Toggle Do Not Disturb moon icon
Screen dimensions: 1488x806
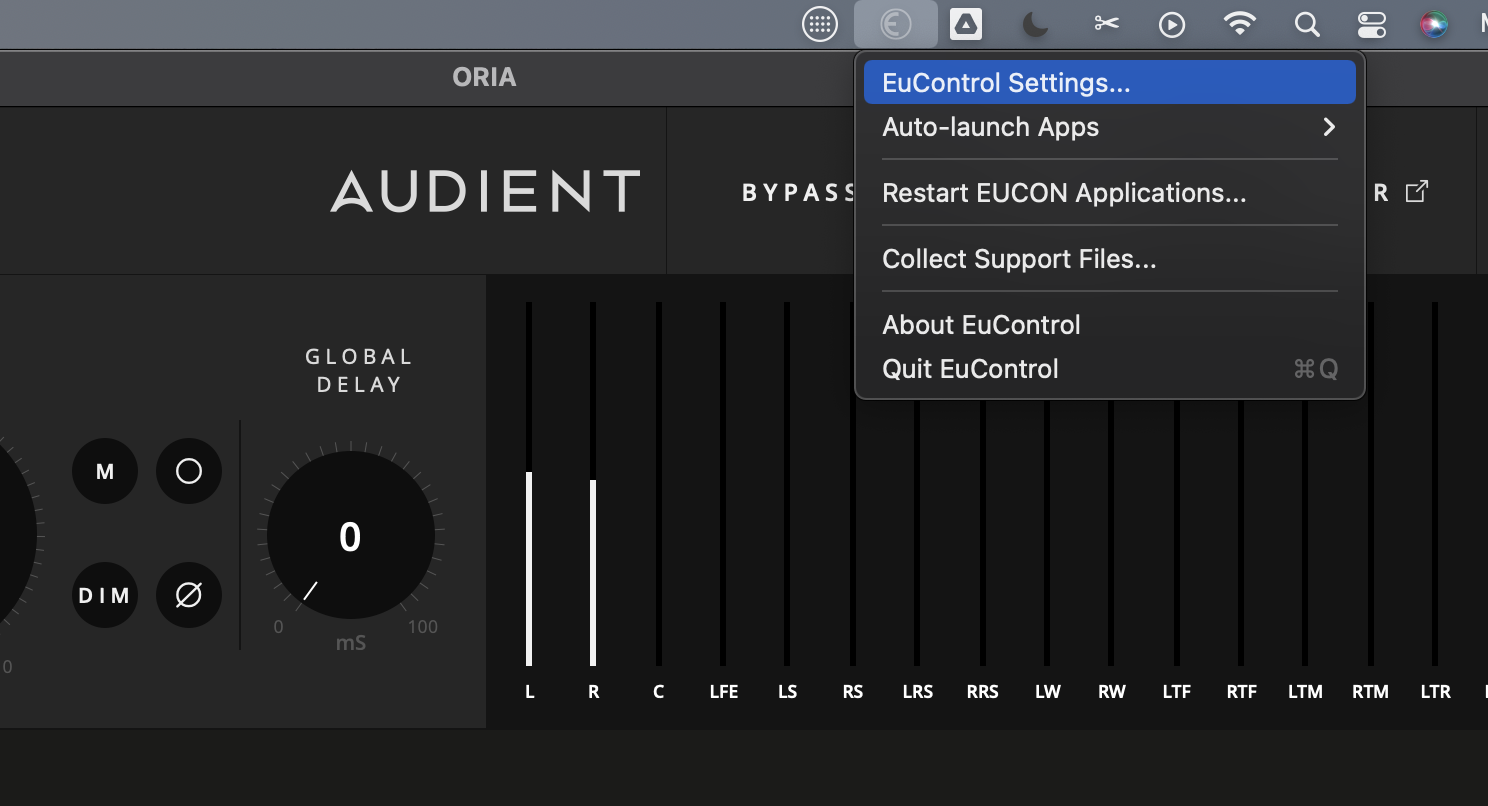[x=1035, y=24]
